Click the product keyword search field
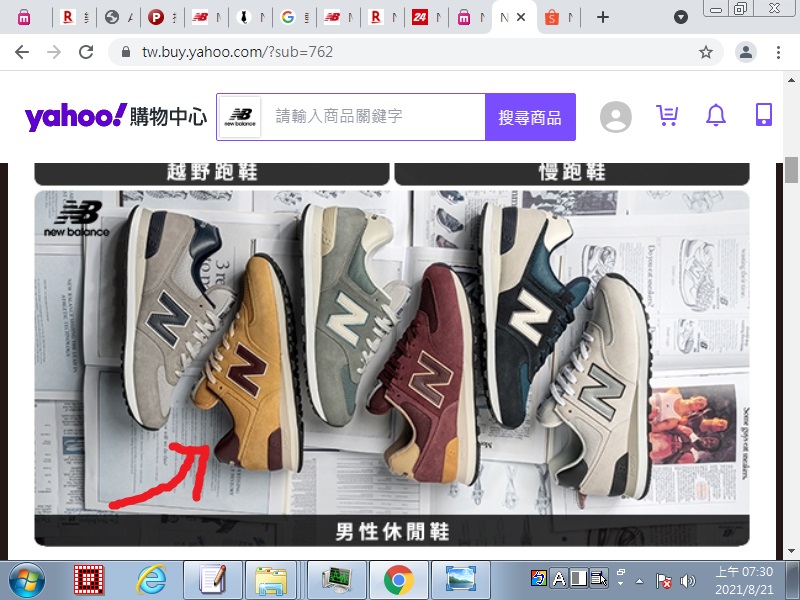The image size is (800, 600). click(x=375, y=117)
